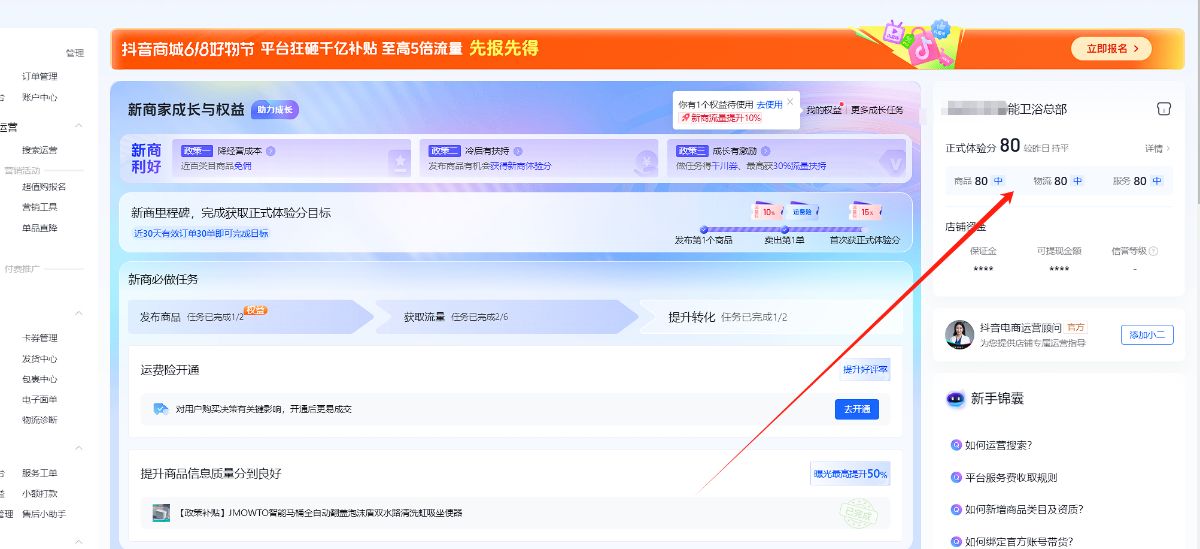Collapse the sidebar section above 服务工单
This screenshot has width=1200, height=549.
click(x=80, y=448)
